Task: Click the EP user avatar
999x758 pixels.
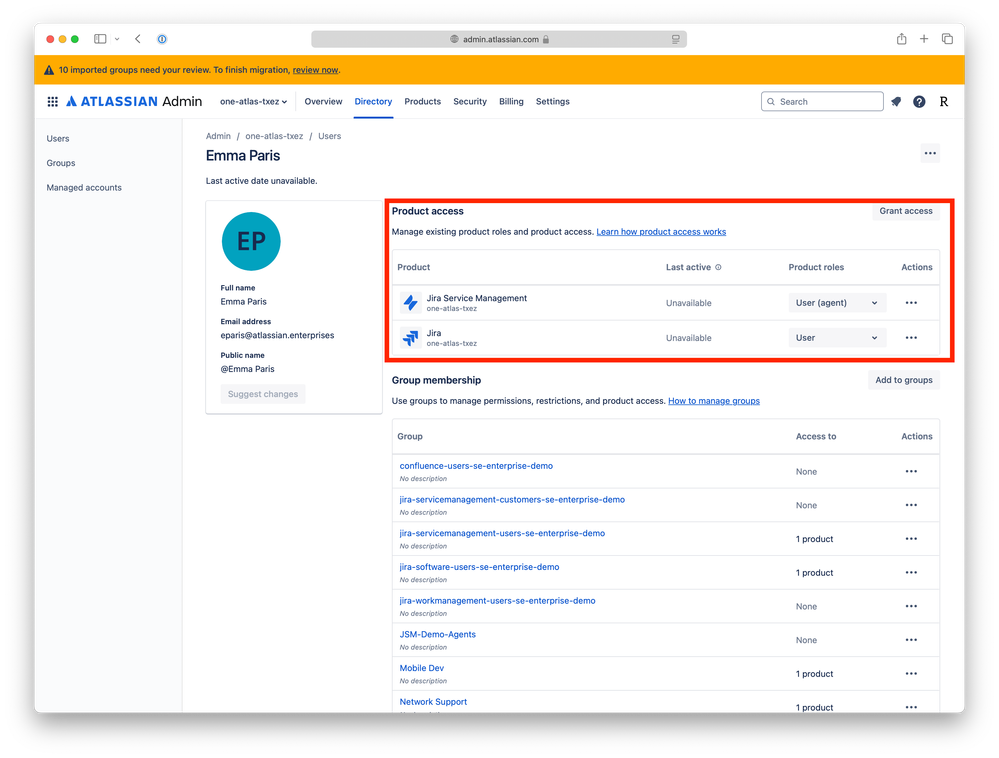Action: click(251, 241)
